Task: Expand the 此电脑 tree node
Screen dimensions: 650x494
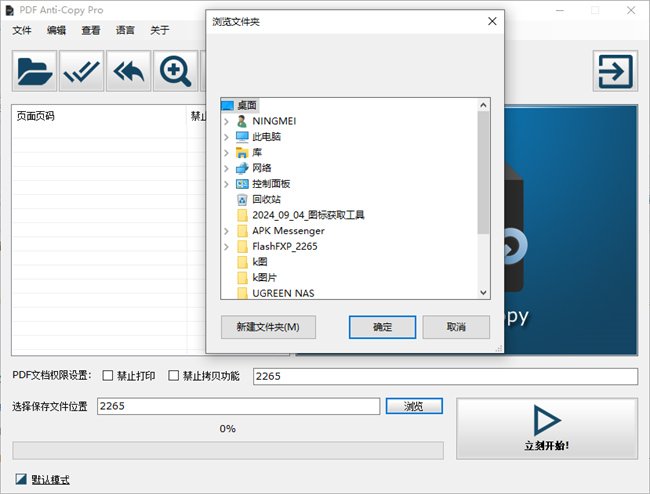Action: 226,137
